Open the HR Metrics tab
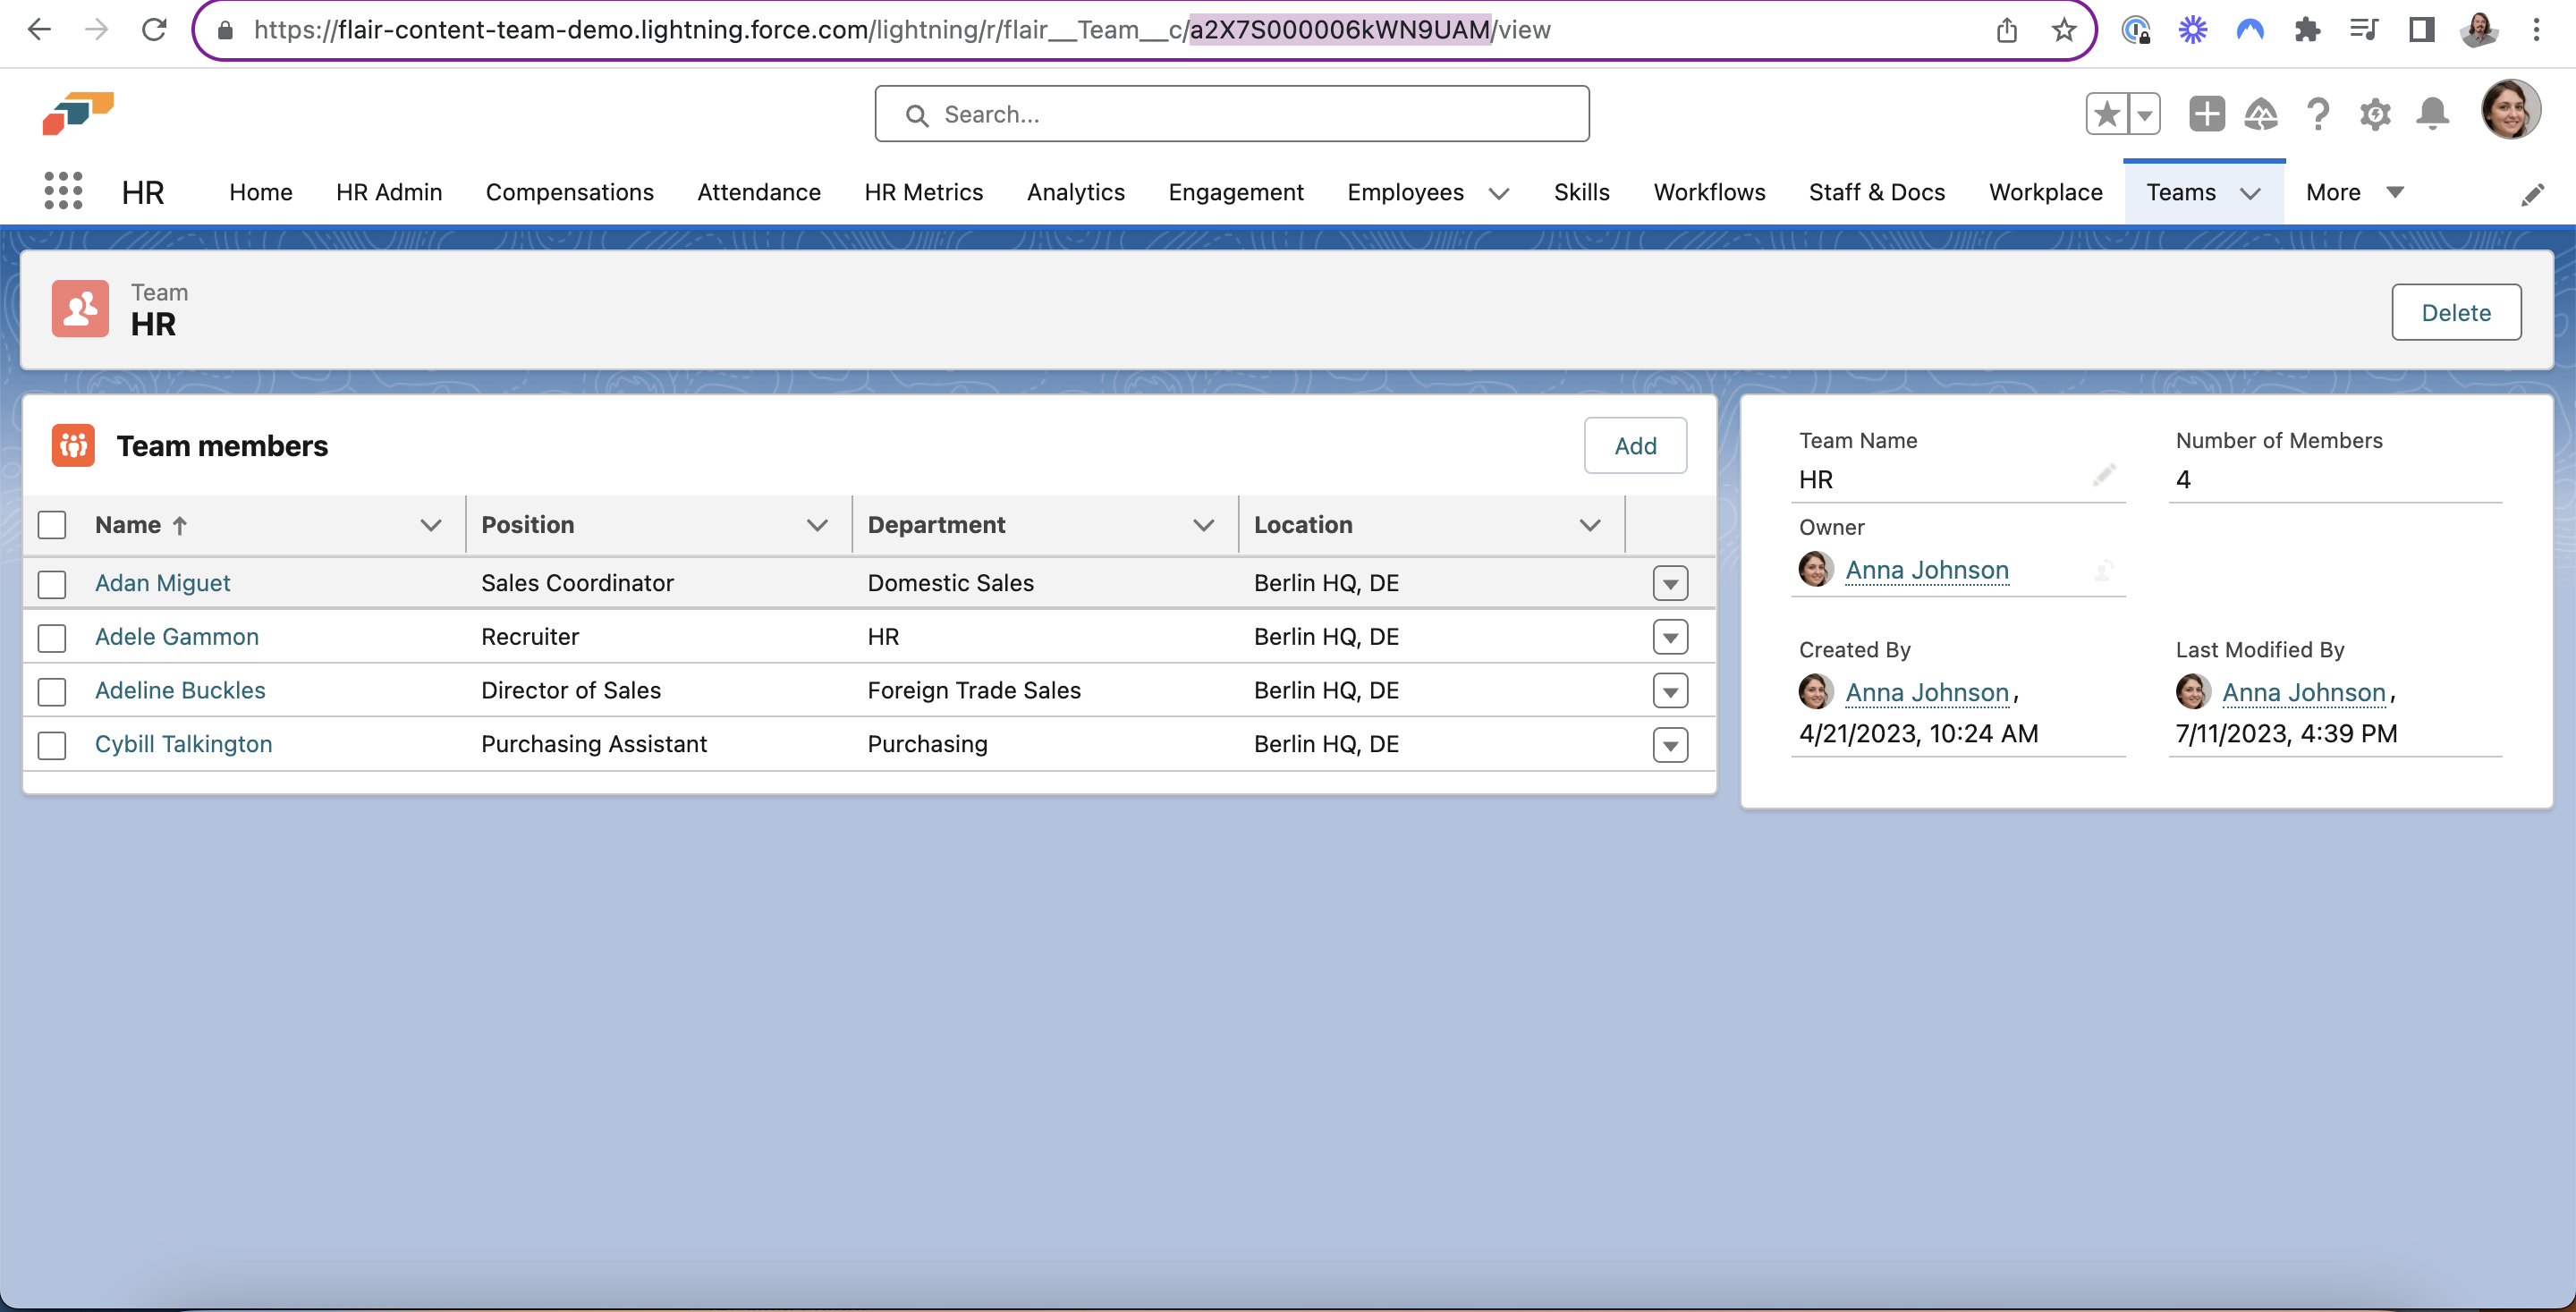Viewport: 2576px width, 1312px height. [923, 192]
